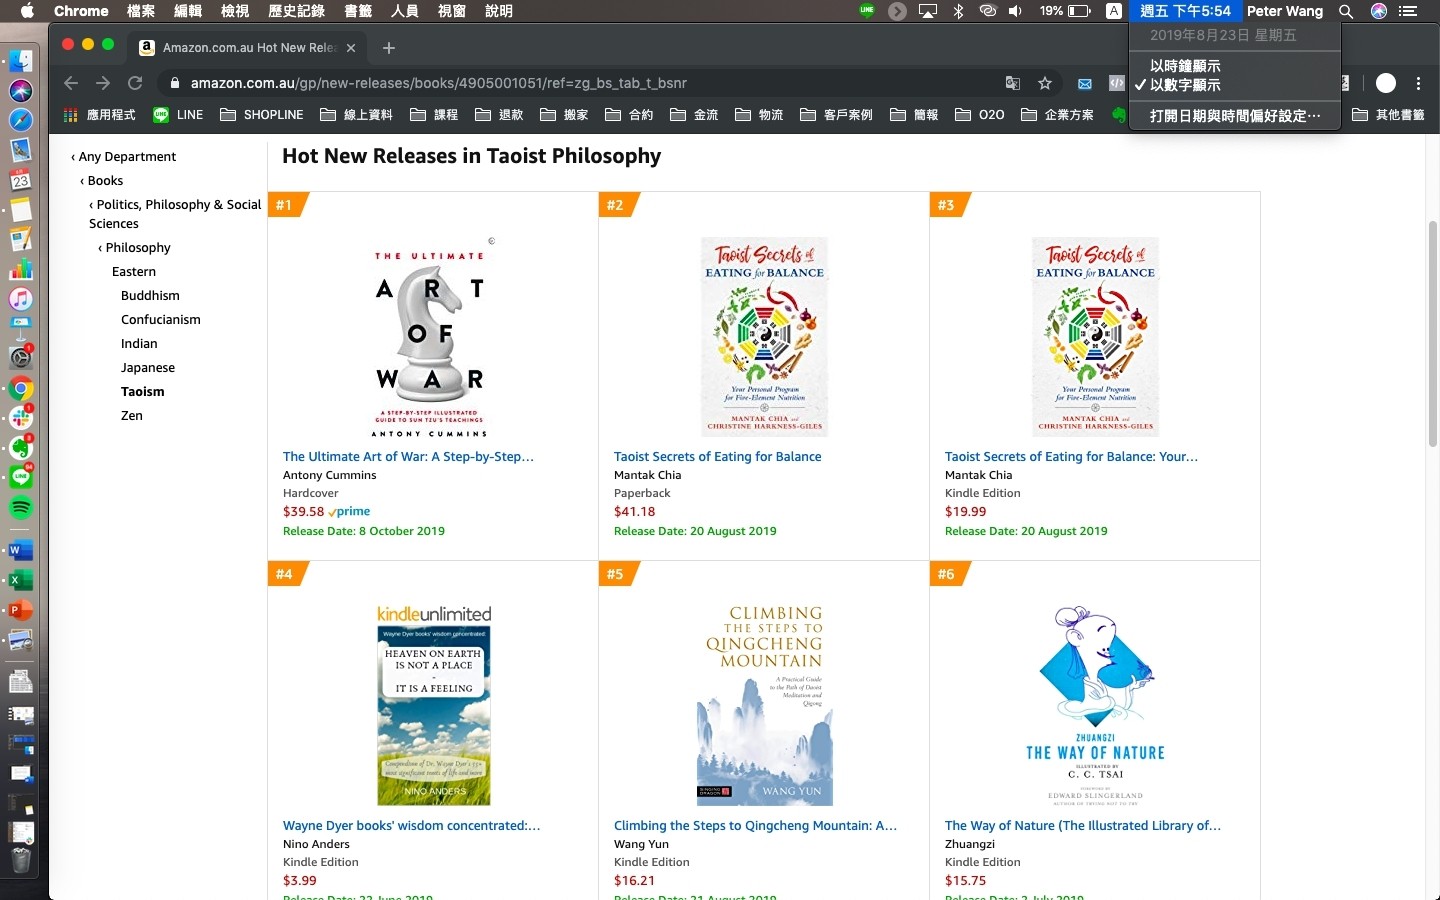Screen dimensions: 1440x900
Task: Open the volume control in menu bar
Action: (x=1015, y=11)
